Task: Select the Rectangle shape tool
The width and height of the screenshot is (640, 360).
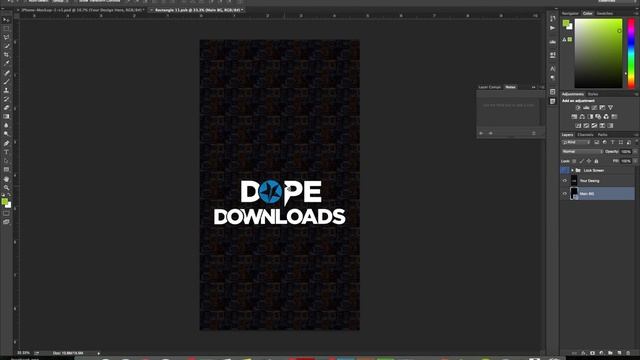Action: pos(6,169)
